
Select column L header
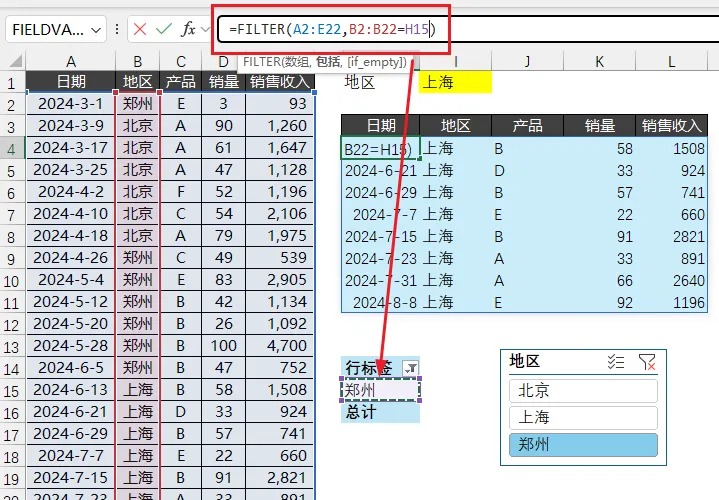point(671,61)
